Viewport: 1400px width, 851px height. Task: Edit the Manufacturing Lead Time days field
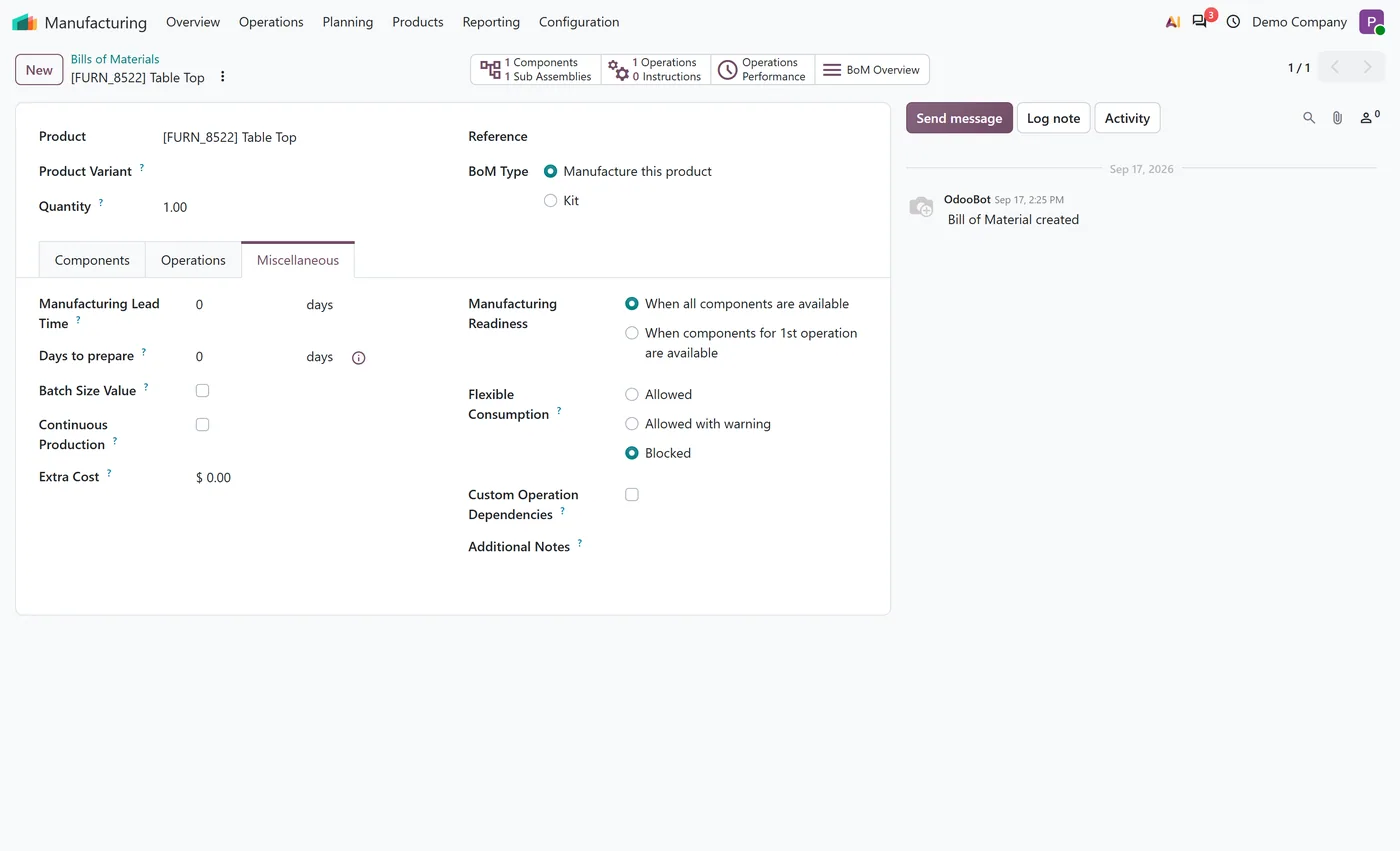pos(246,305)
